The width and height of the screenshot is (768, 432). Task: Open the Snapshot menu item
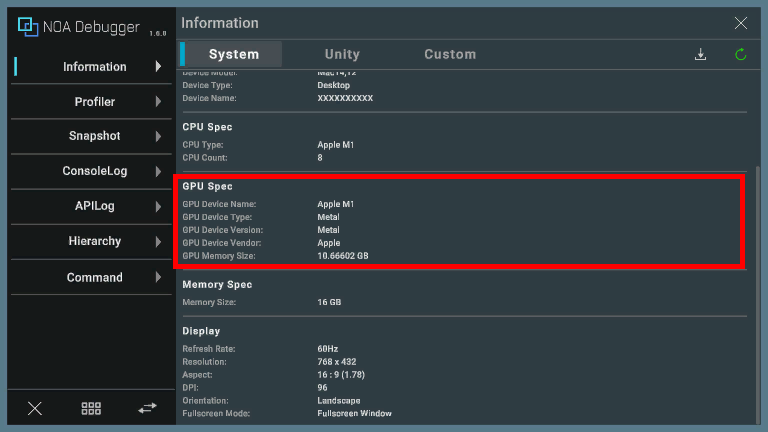pyautogui.click(x=91, y=136)
